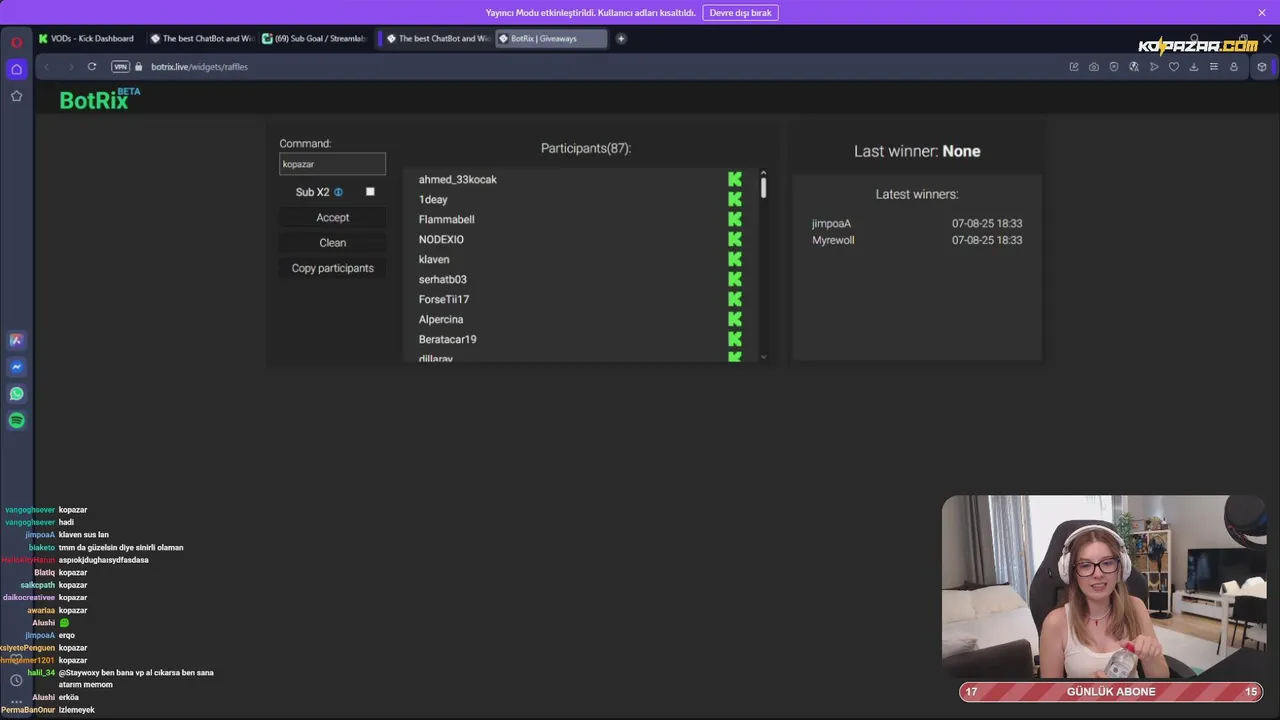Open history clock in the sidebar
The height and width of the screenshot is (720, 1280).
click(x=16, y=680)
